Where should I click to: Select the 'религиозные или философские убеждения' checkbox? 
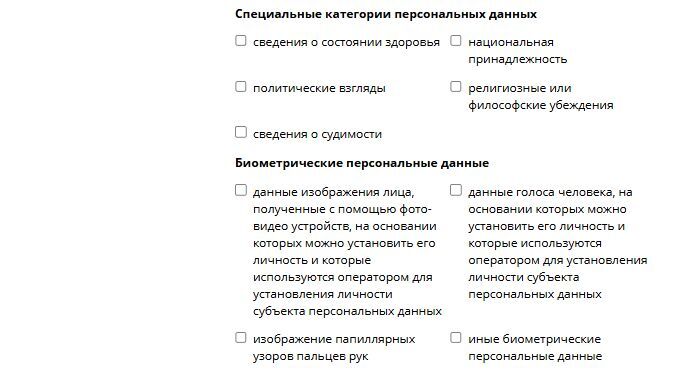coord(456,87)
